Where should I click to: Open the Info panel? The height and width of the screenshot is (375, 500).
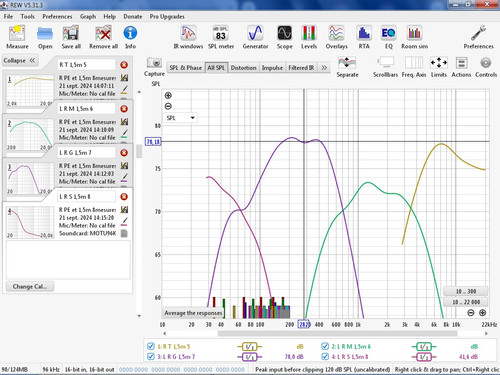coord(130,37)
